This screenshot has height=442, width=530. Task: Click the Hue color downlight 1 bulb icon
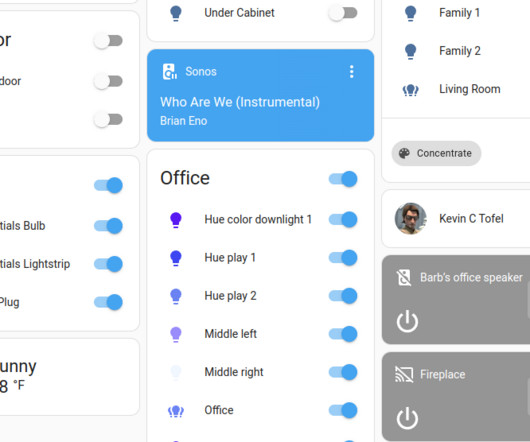pyautogui.click(x=176, y=220)
